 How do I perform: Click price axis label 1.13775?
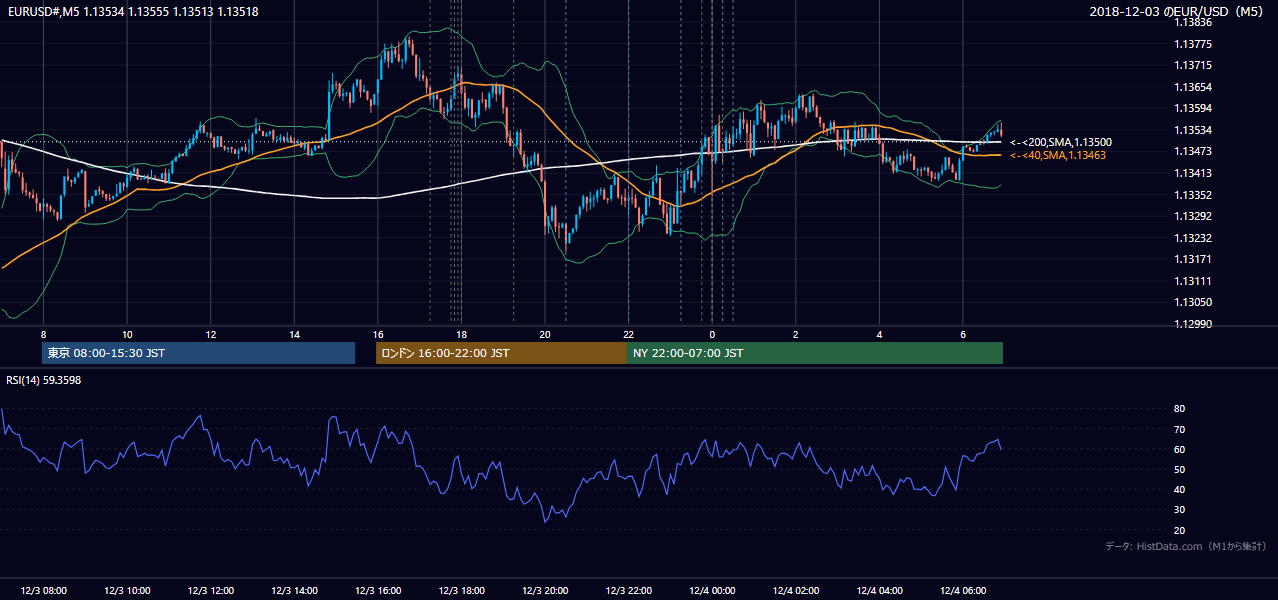point(1194,44)
